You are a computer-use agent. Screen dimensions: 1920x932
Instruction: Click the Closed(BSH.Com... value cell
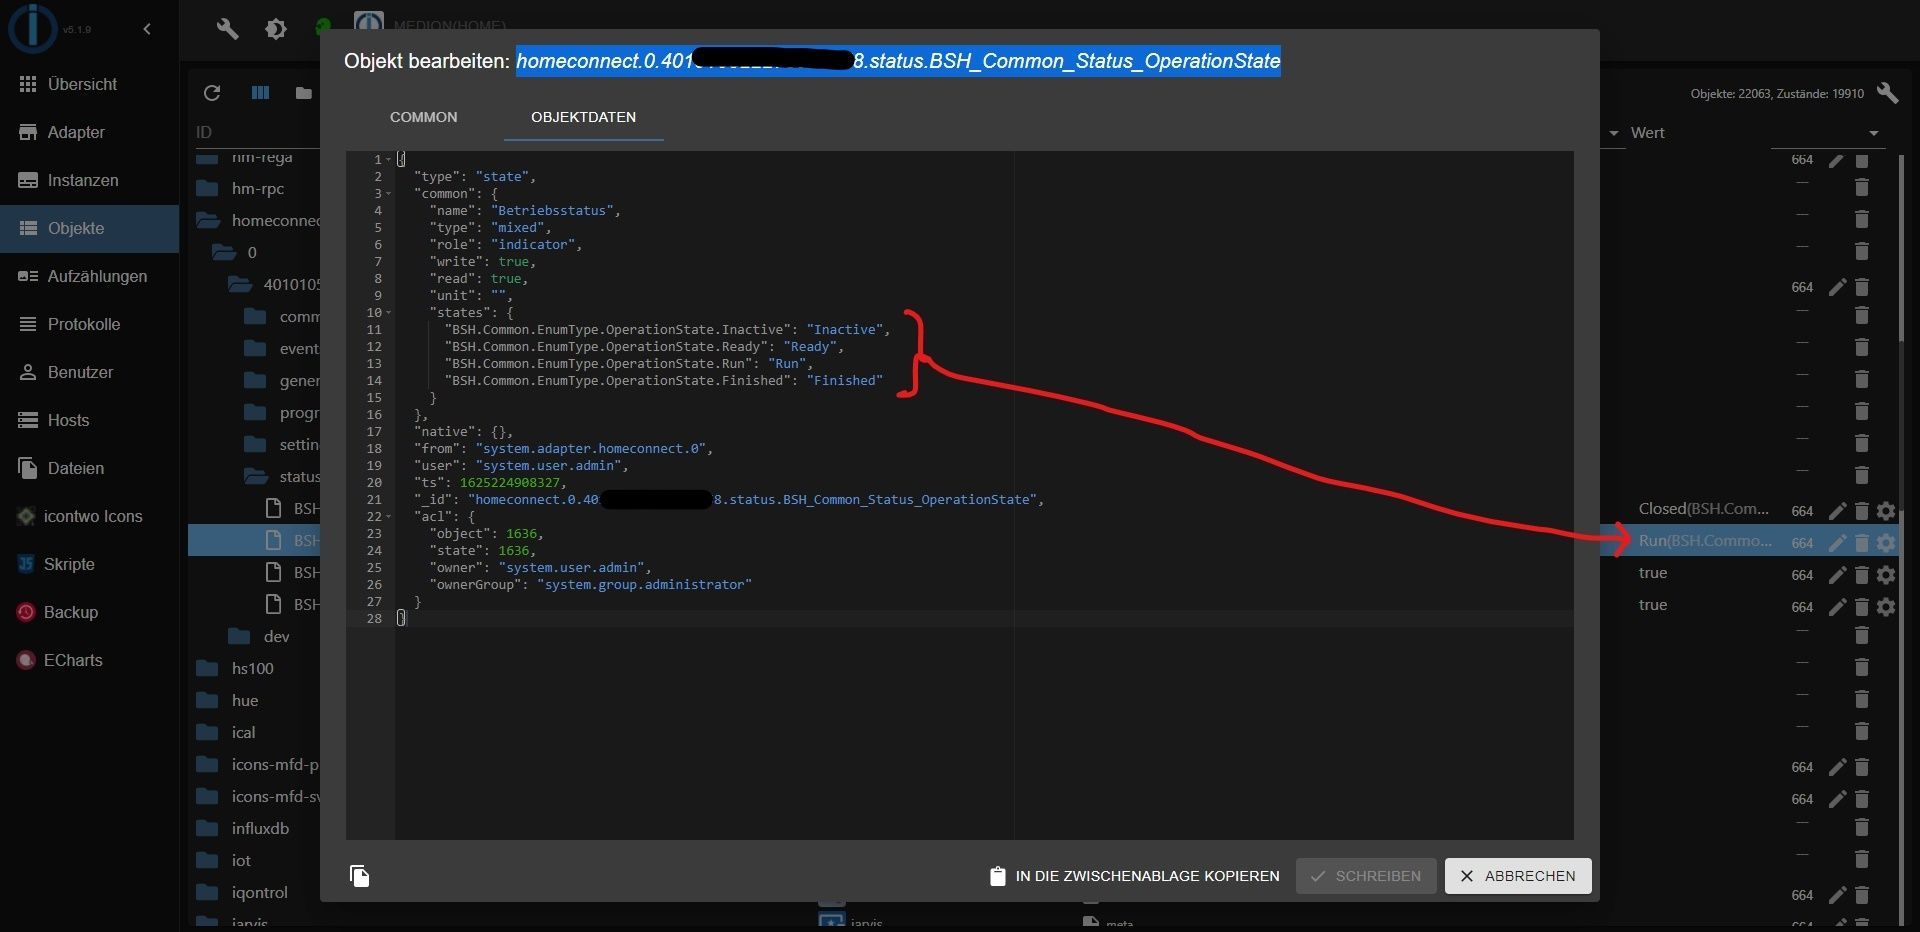1703,509
